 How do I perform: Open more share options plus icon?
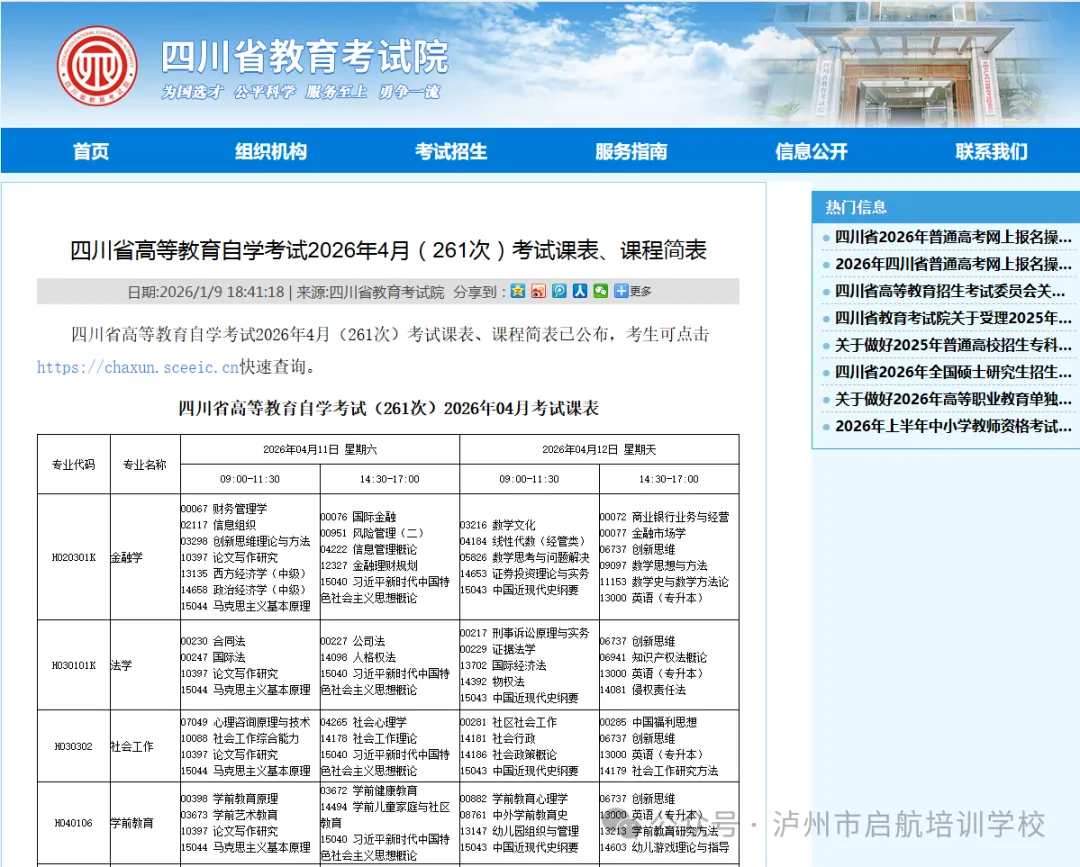pyautogui.click(x=621, y=291)
